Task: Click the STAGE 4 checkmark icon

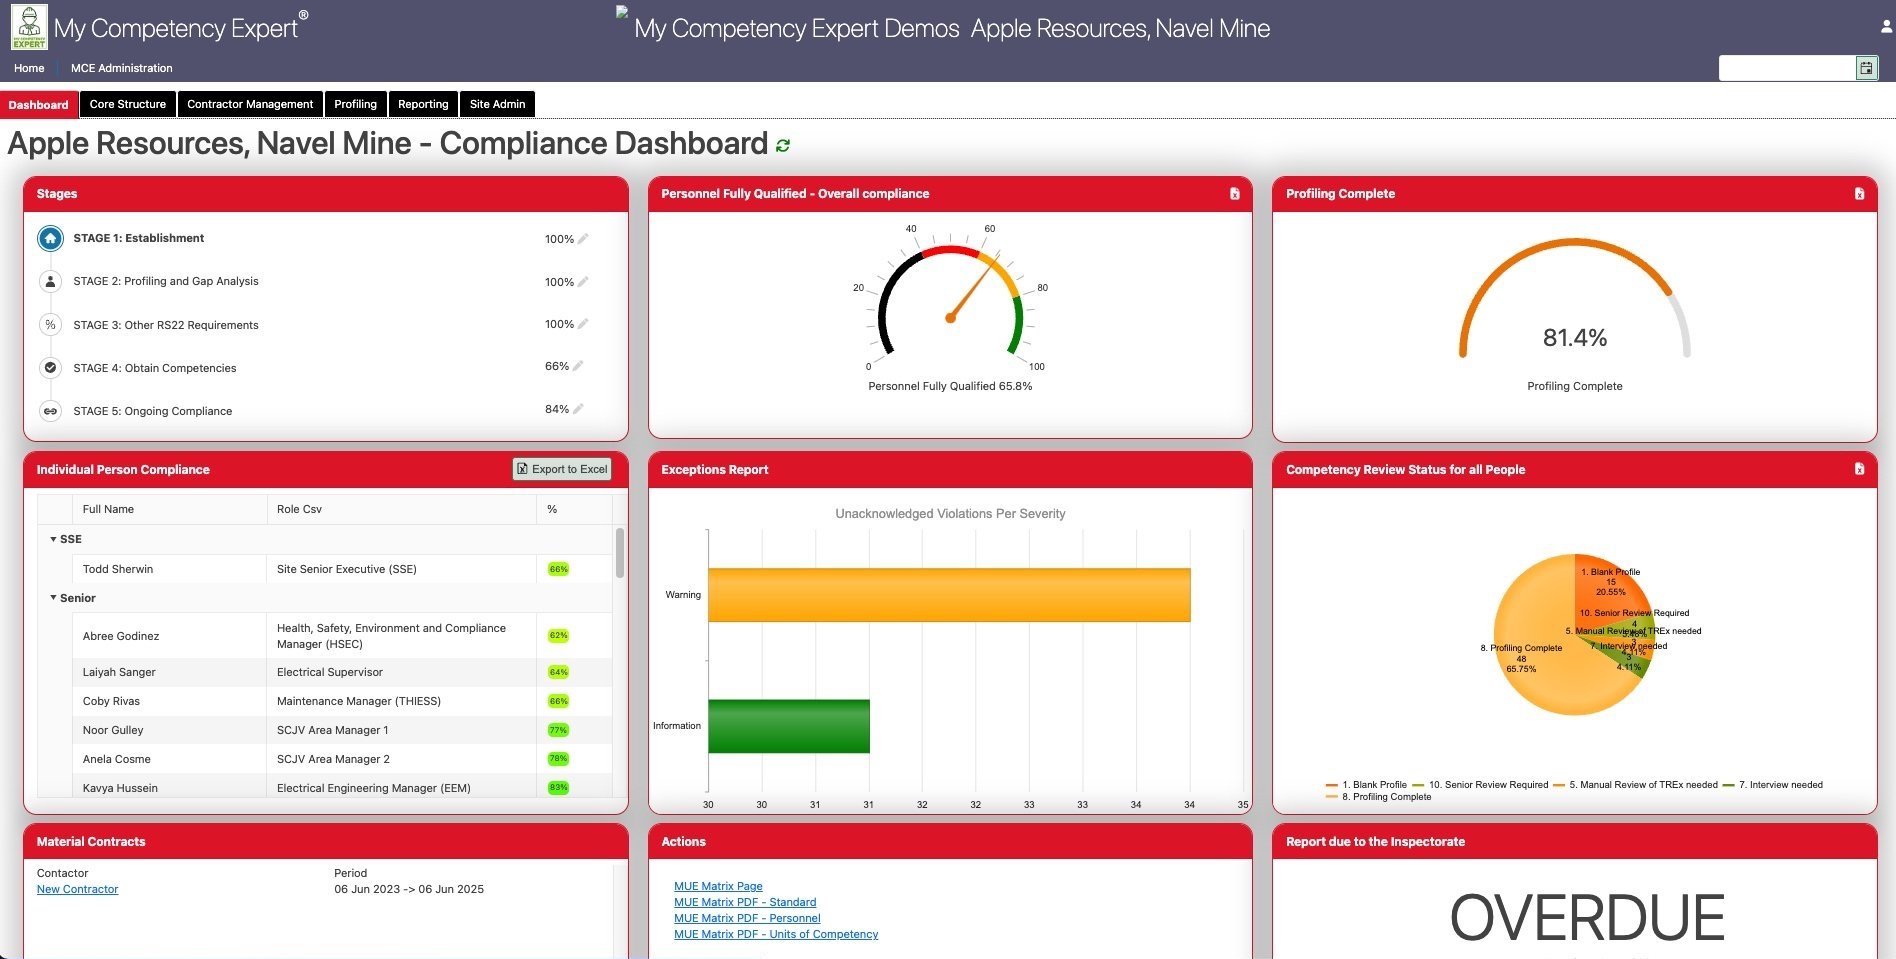Action: click(50, 368)
